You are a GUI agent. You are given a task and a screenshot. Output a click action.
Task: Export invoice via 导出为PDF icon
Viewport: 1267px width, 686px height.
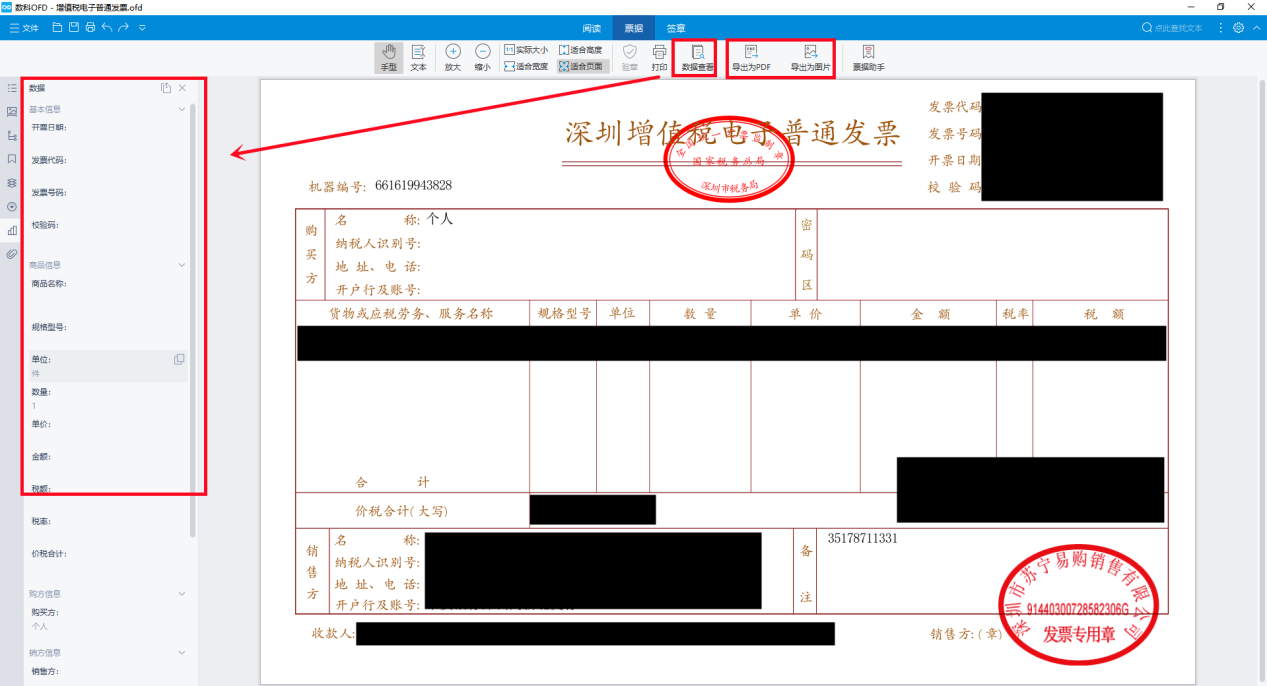[x=752, y=57]
